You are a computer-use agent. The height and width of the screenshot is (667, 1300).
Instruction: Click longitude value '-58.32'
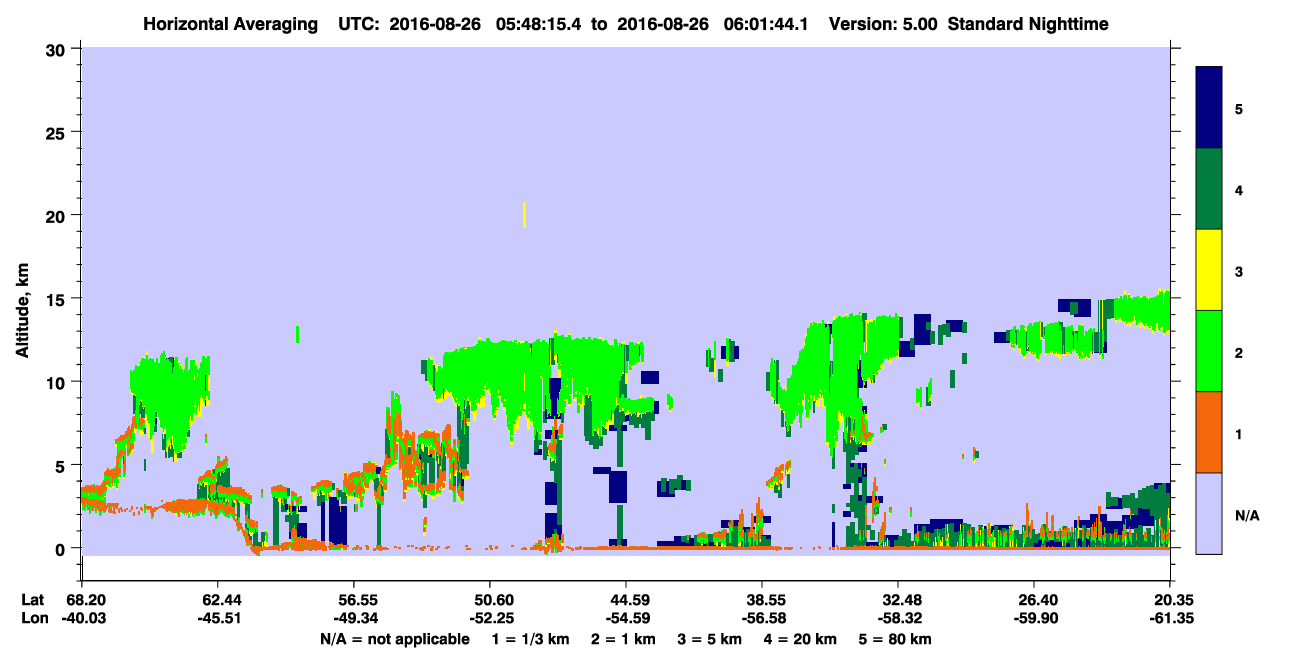tap(898, 618)
